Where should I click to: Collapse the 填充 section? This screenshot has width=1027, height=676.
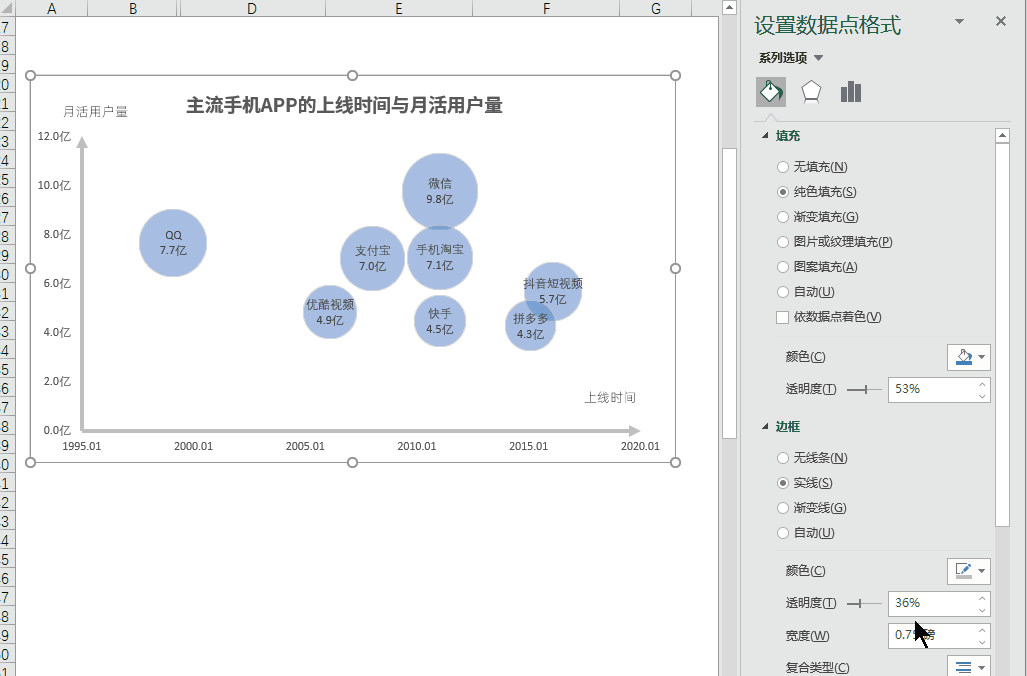(765, 136)
